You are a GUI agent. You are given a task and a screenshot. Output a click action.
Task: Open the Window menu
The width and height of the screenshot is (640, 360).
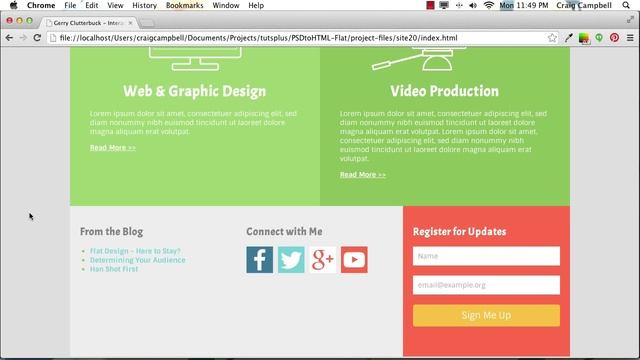pyautogui.click(x=226, y=5)
